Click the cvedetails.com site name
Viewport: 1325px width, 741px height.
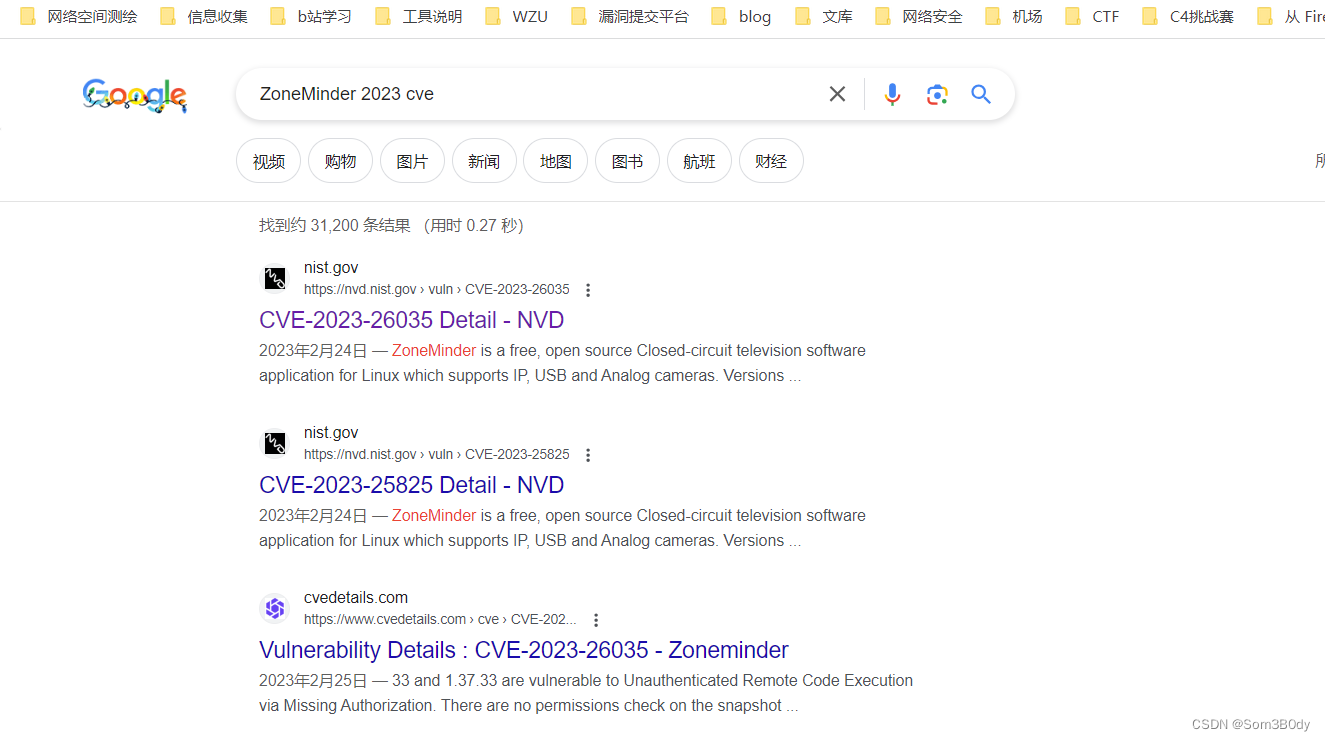click(x=356, y=598)
